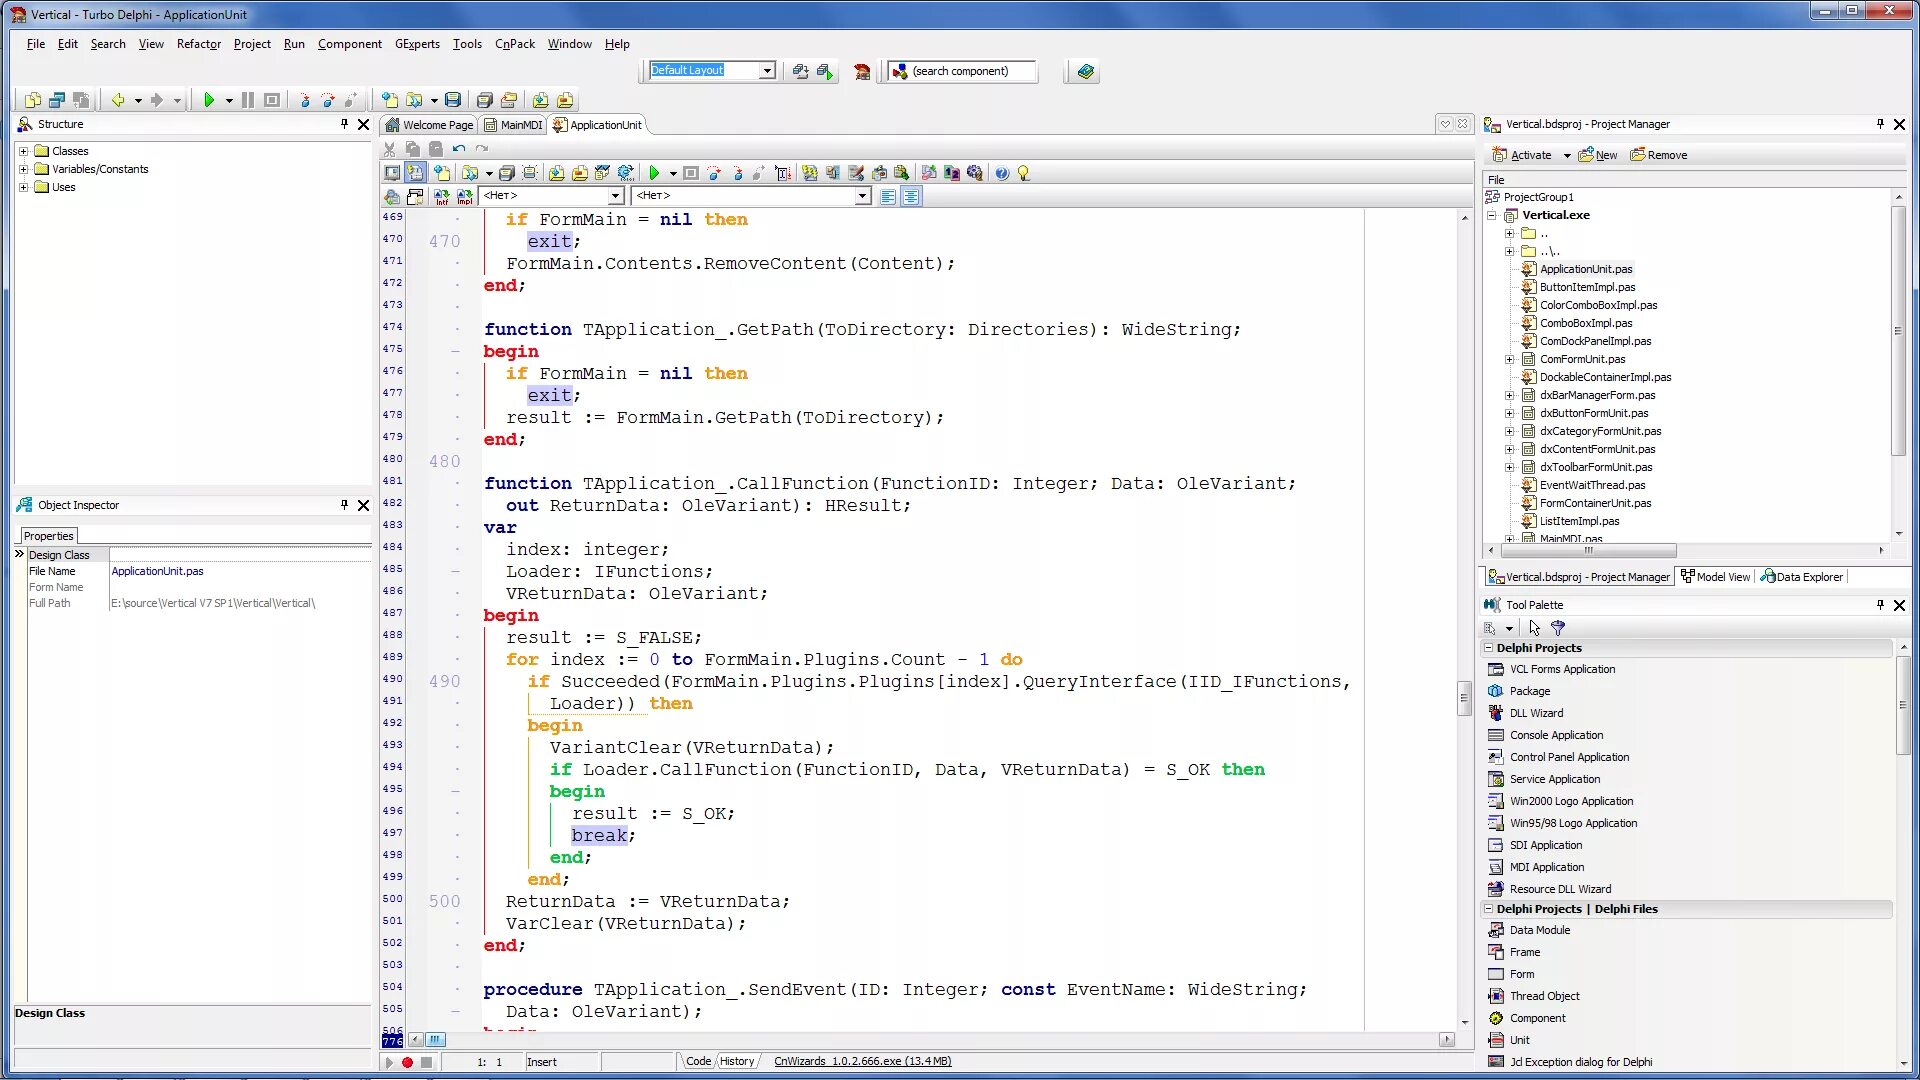Viewport: 1920px width, 1080px height.
Task: Click the Pause icon in main toolbar
Action: pyautogui.click(x=247, y=100)
